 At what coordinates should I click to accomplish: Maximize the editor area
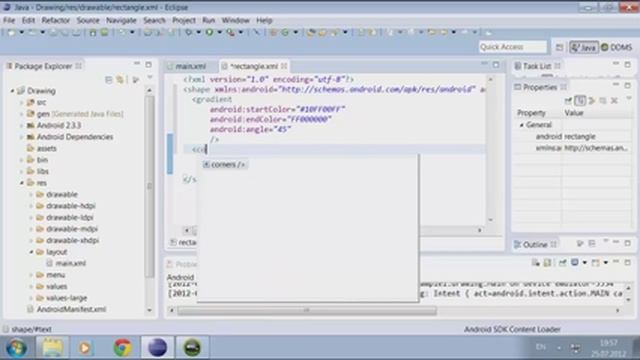[x=496, y=64]
